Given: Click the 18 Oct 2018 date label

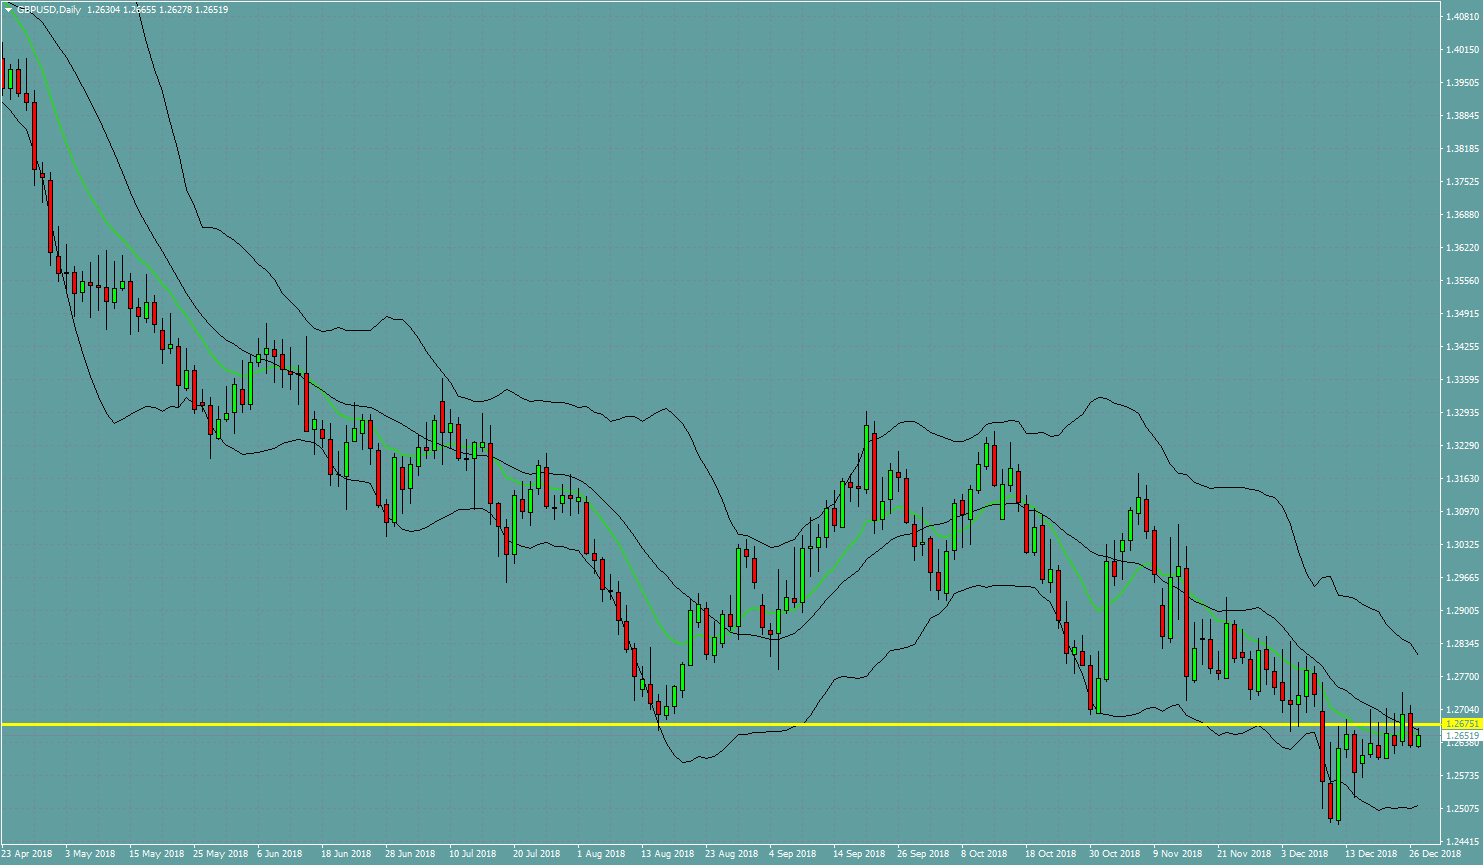Looking at the screenshot, I should 1051,854.
